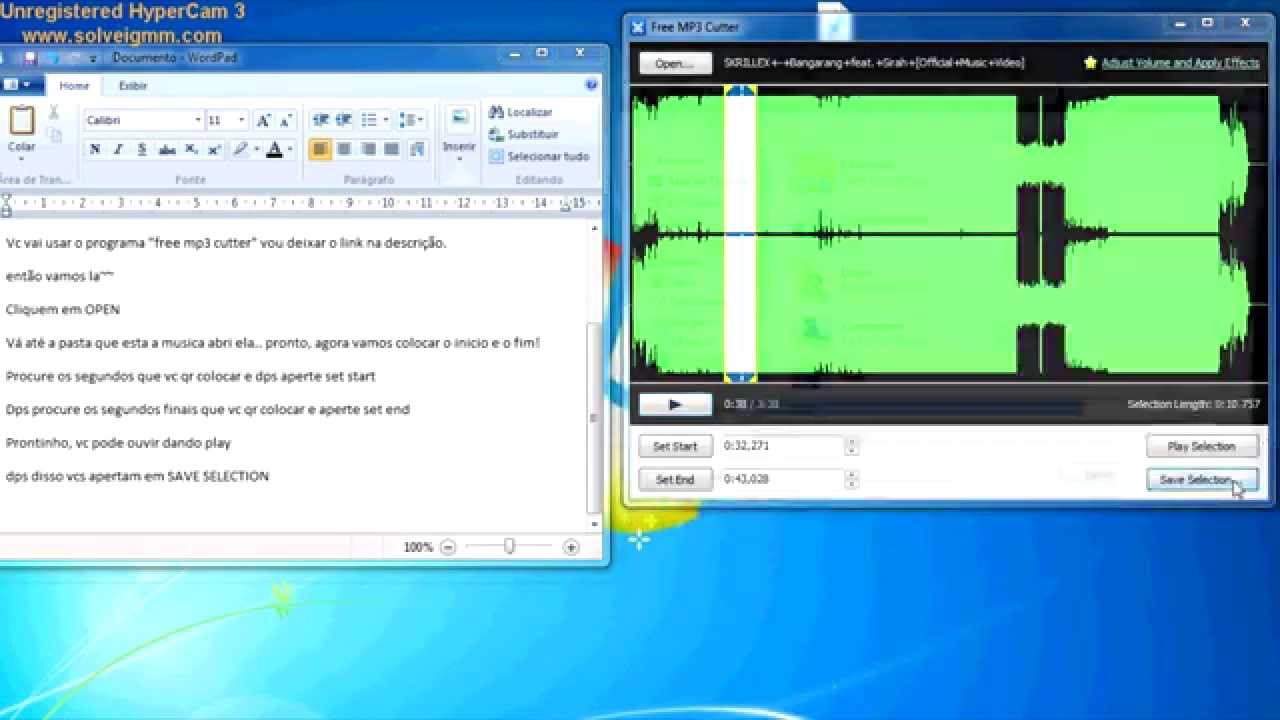Click the MP3 Cutter playback progress bar

click(x=935, y=405)
